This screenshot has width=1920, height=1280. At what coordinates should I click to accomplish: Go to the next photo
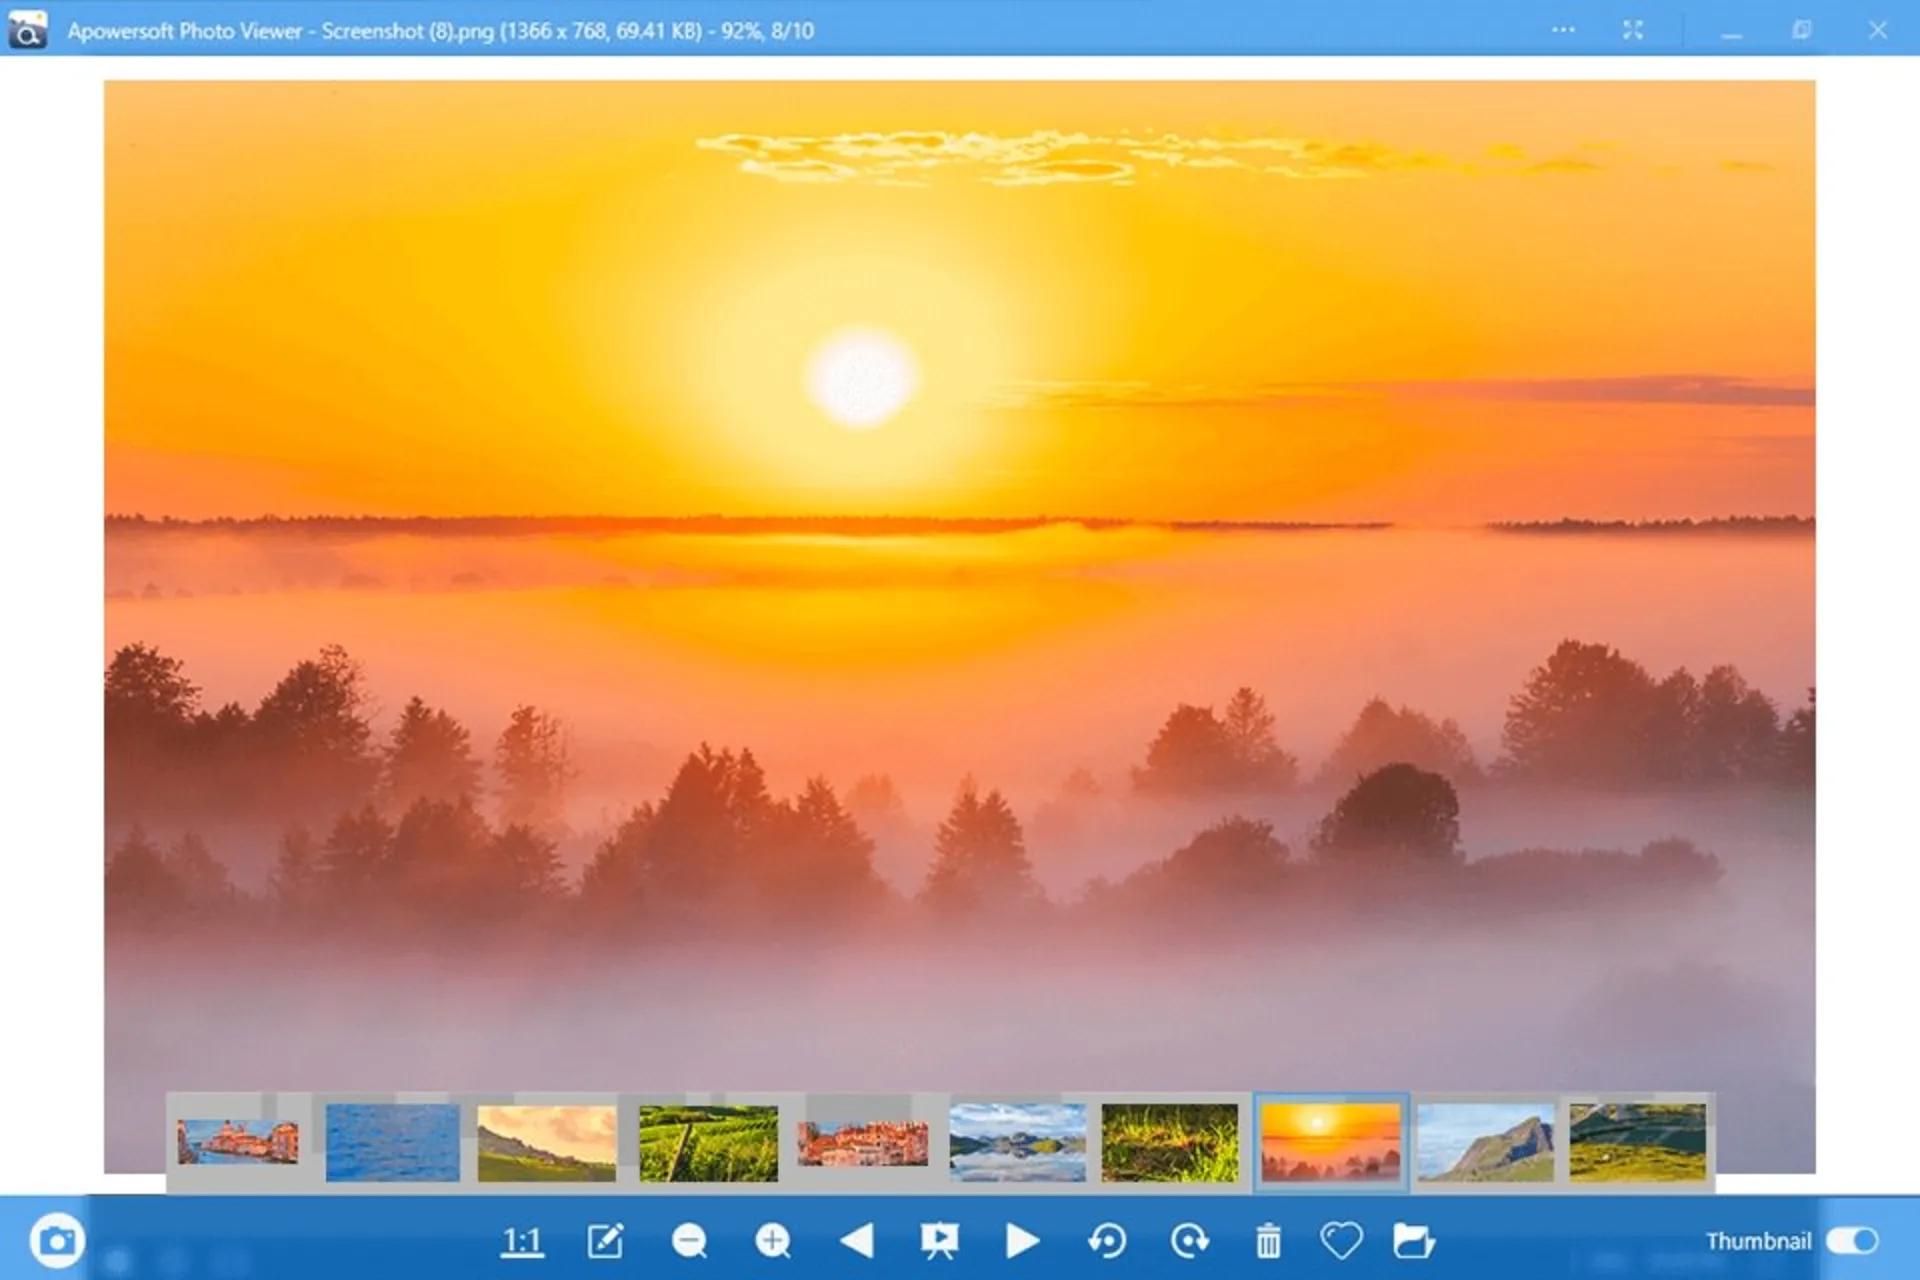1022,1240
